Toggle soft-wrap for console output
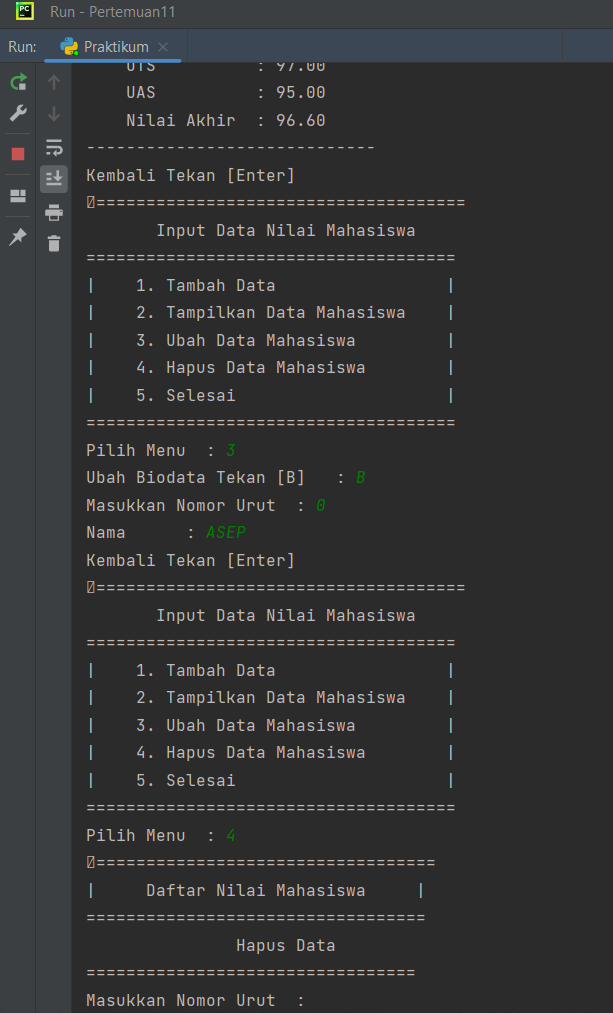Viewport: 613px width, 1014px height. [53, 147]
